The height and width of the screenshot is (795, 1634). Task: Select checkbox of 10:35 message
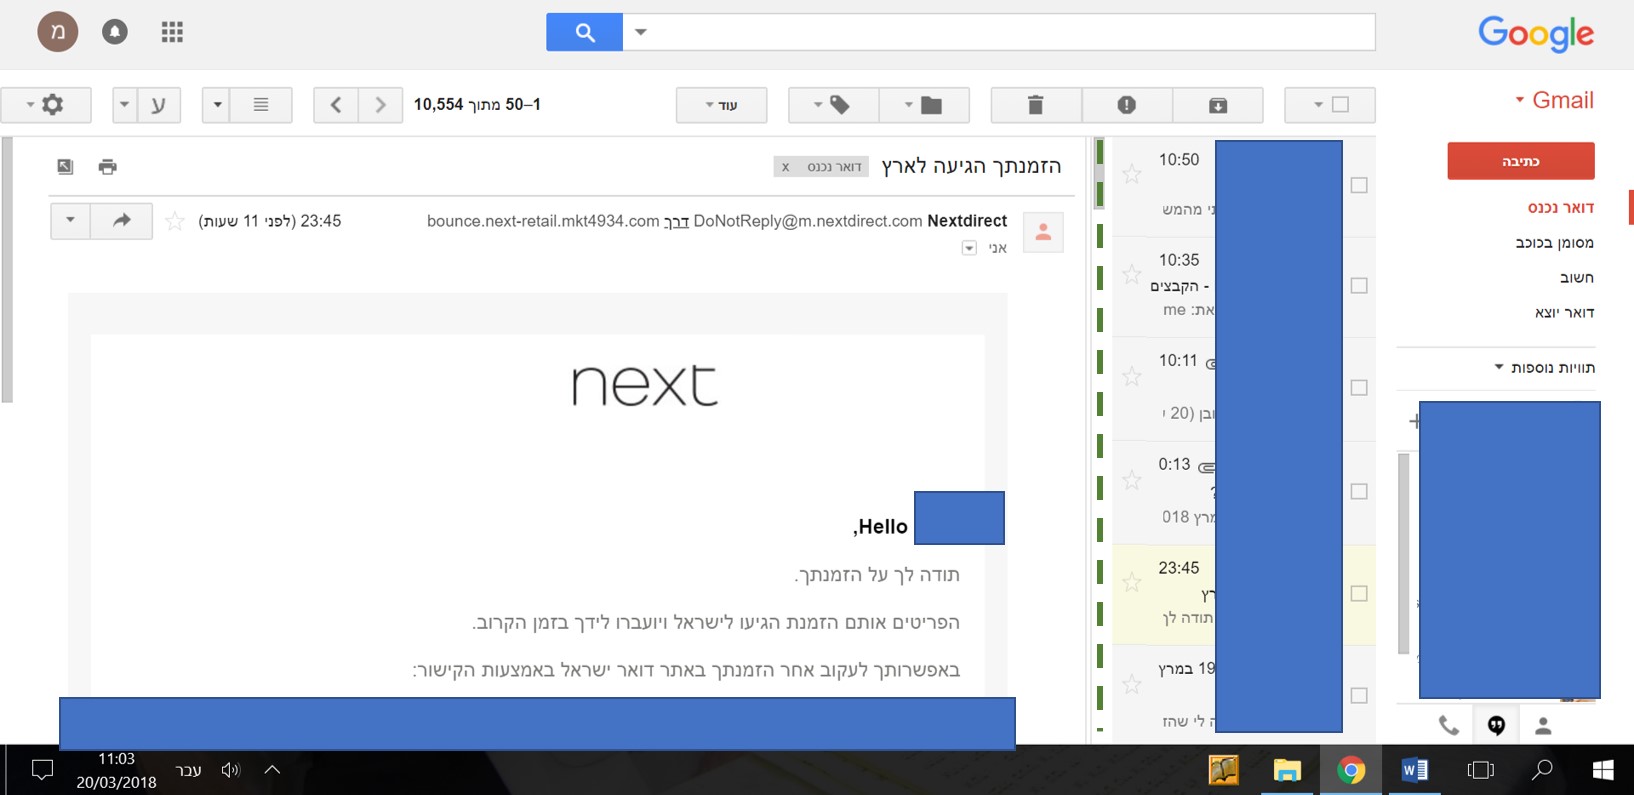tap(1359, 286)
